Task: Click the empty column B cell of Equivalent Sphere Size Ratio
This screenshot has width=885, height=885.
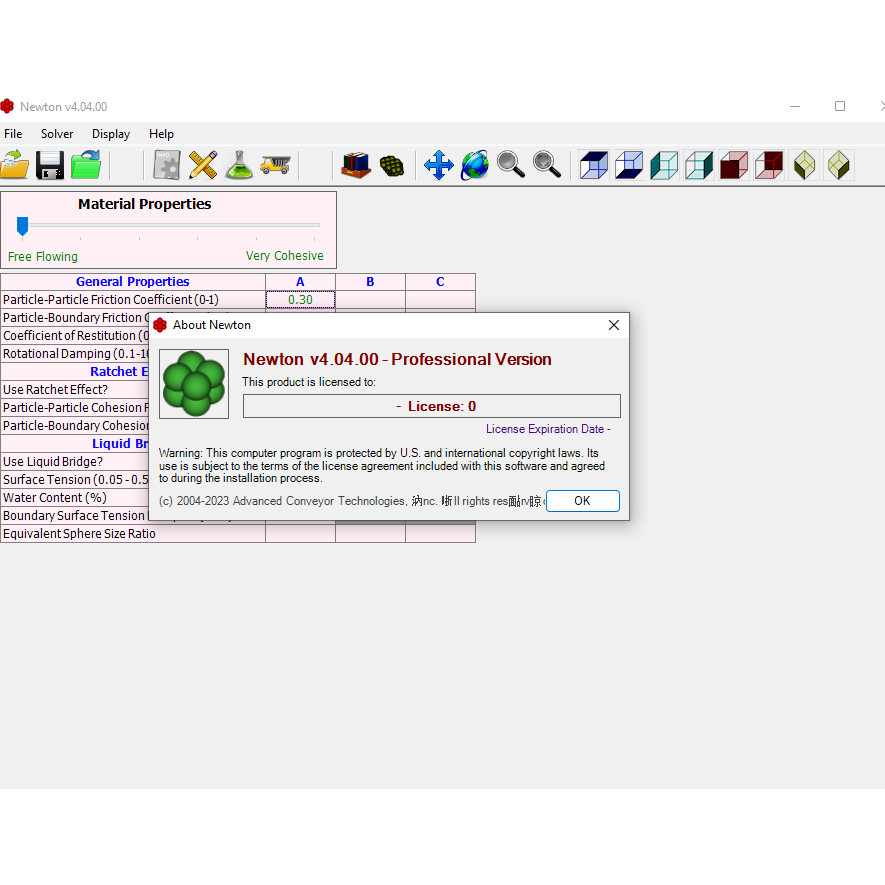Action: [x=370, y=533]
